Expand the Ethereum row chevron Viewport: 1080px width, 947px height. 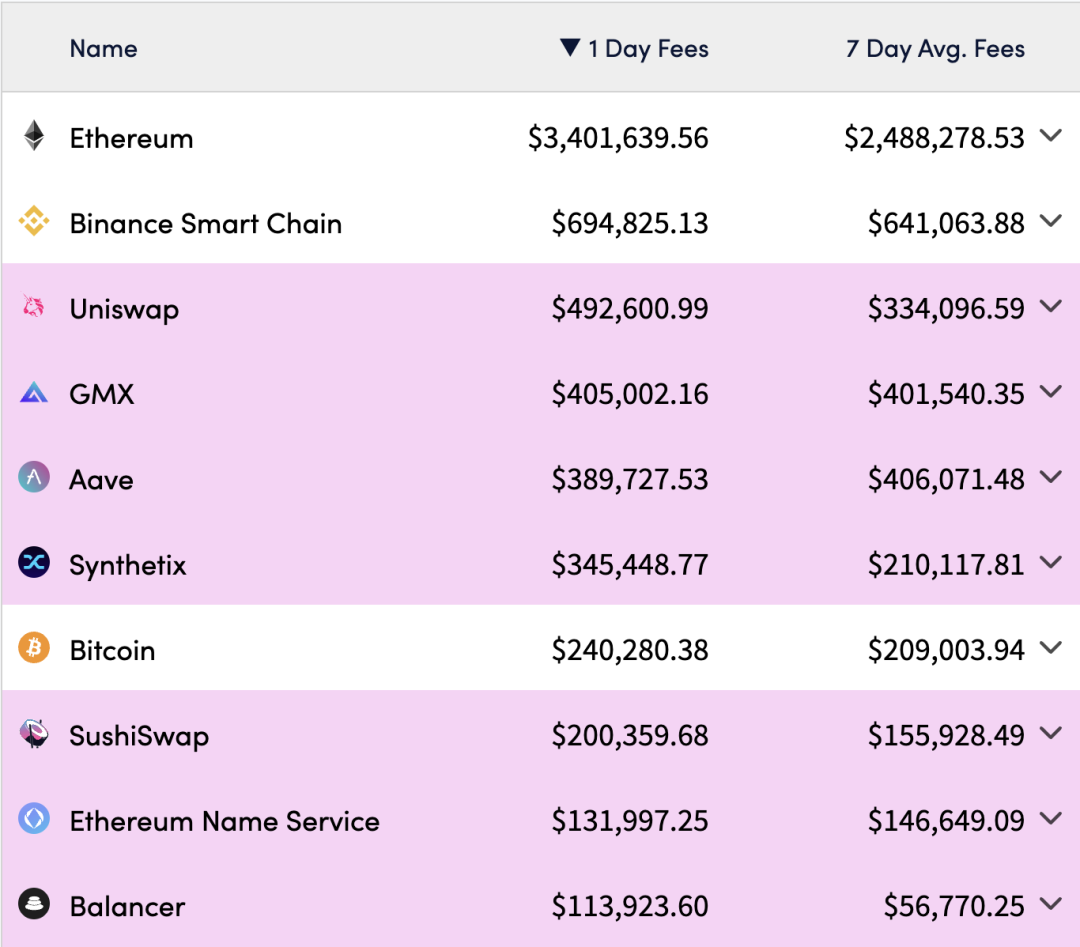click(1050, 136)
